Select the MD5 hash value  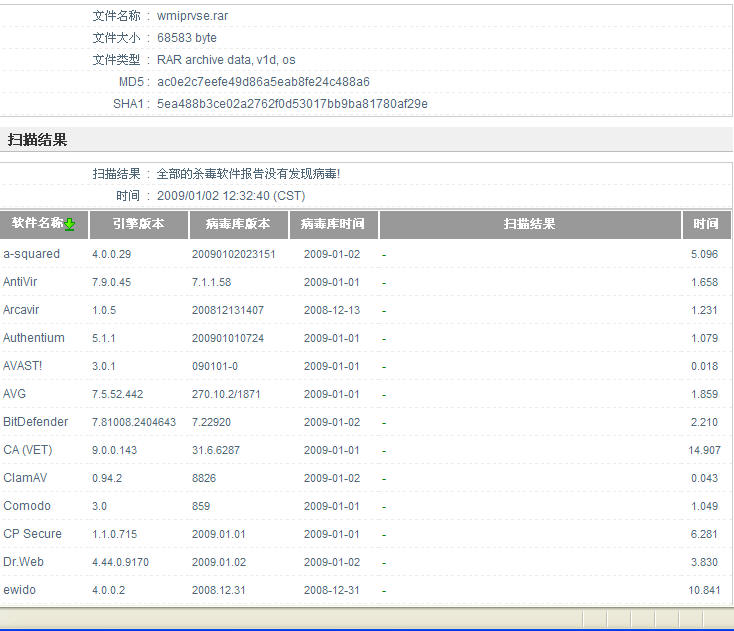pos(263,82)
